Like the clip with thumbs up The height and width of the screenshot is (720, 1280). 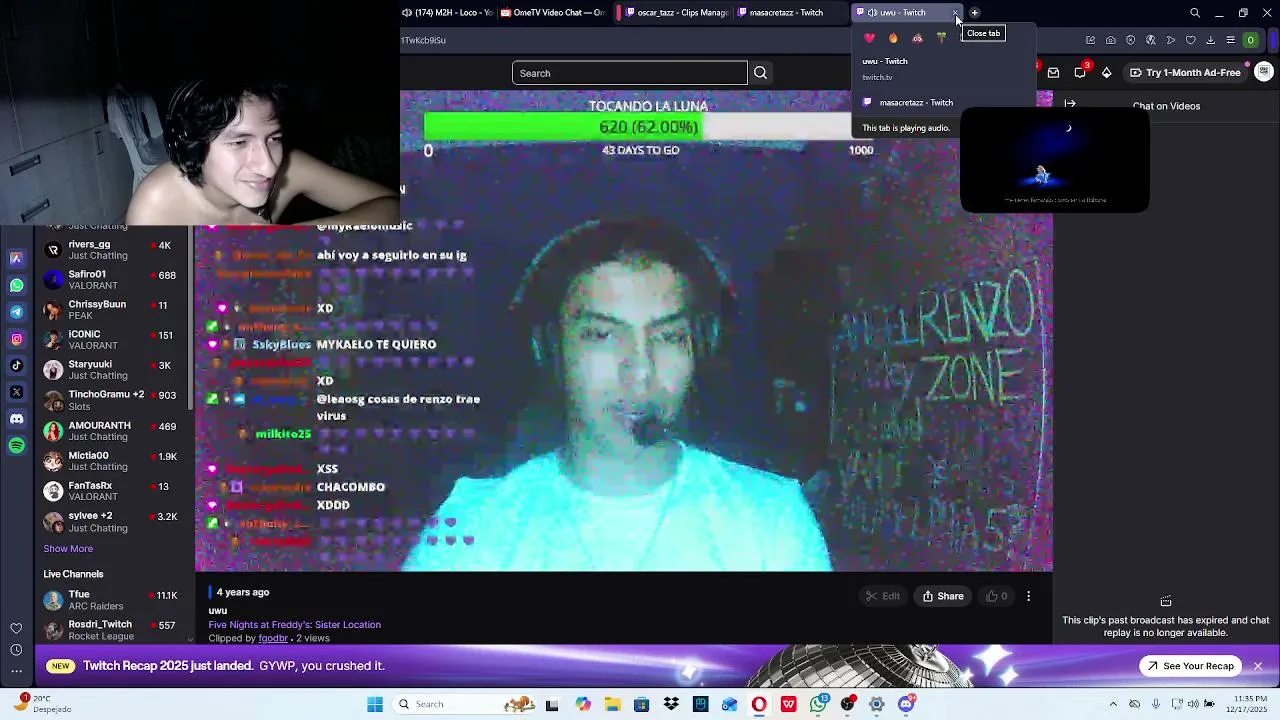pyautogui.click(x=997, y=596)
